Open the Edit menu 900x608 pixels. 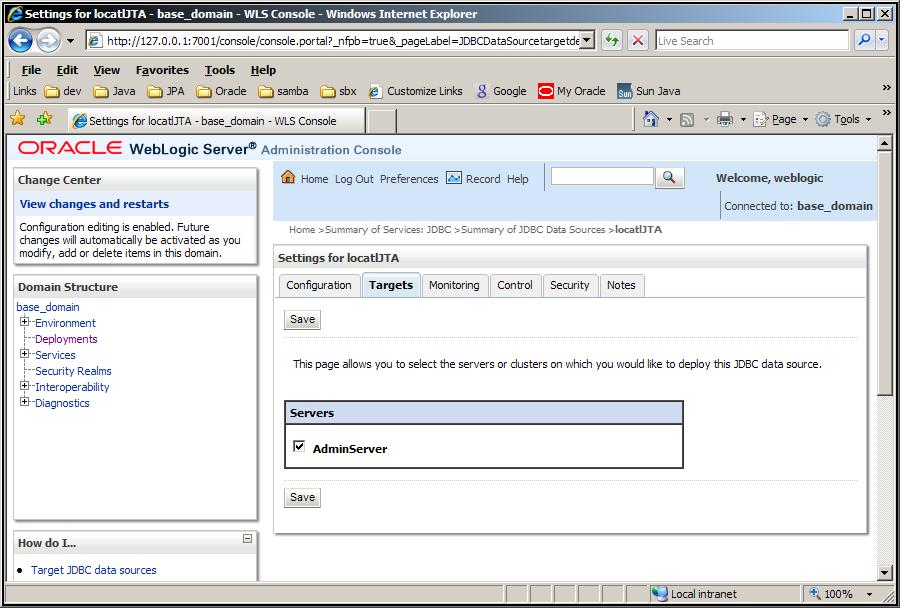point(67,70)
